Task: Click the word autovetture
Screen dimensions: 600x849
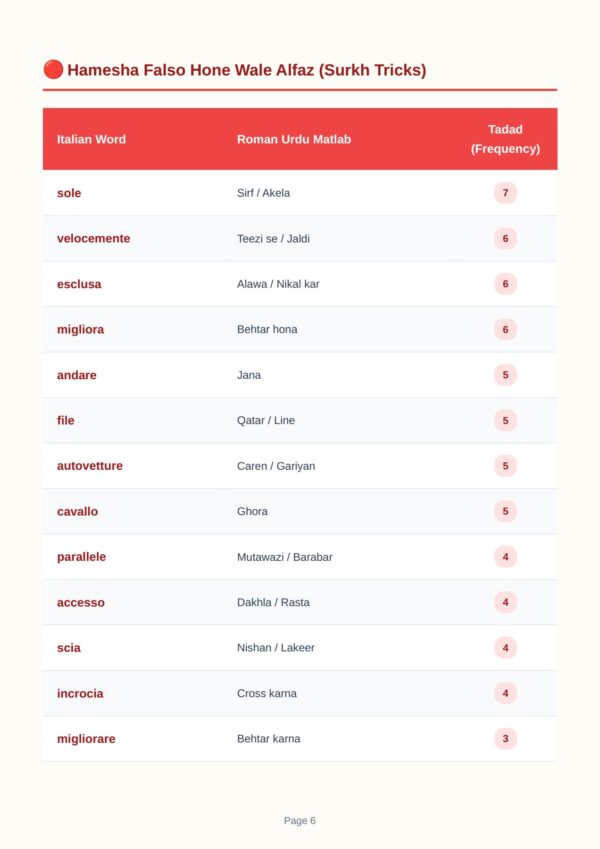Action: tap(90, 466)
